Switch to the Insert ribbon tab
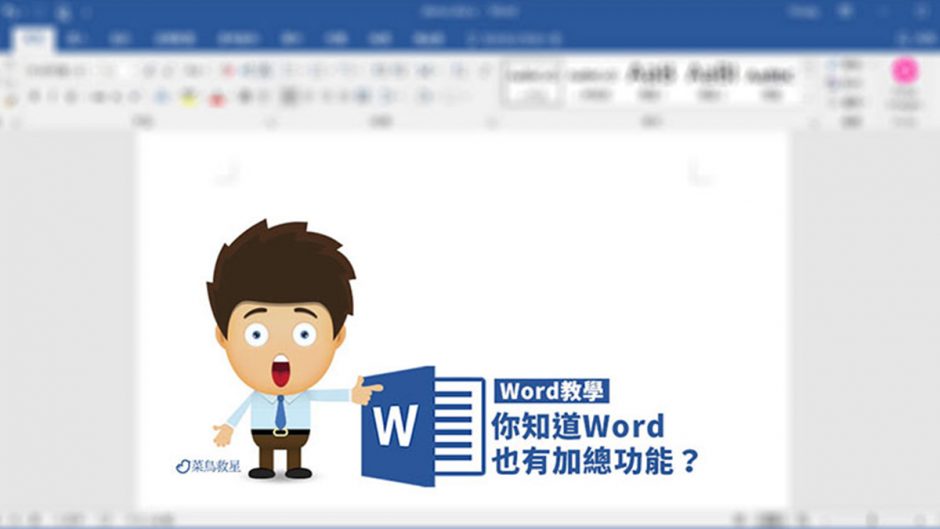The image size is (940, 529). coord(78,39)
